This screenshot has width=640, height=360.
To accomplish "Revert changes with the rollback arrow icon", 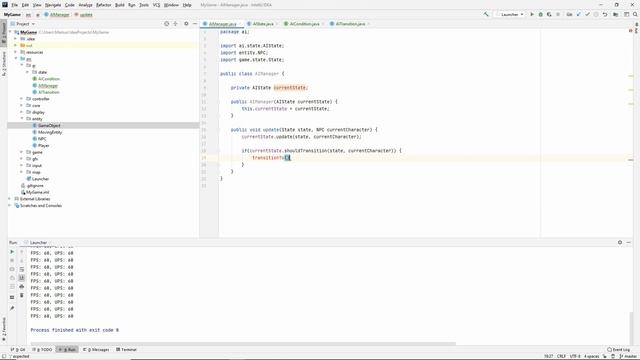I will pyautogui.click(x=605, y=14).
